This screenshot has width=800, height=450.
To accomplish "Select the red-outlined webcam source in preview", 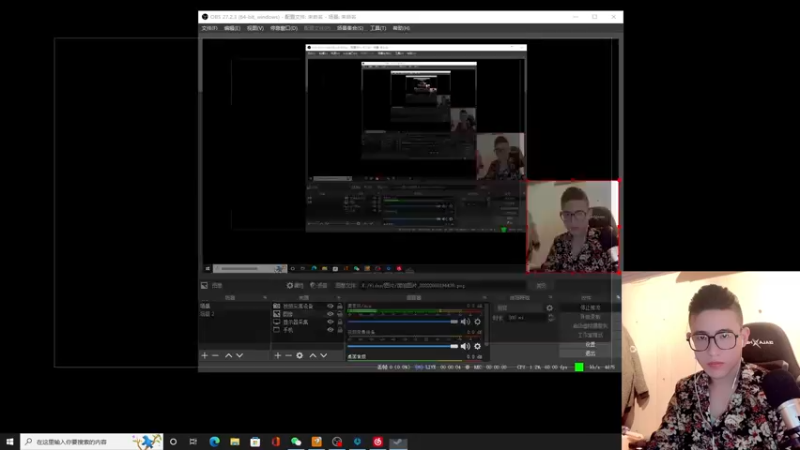I will (572, 227).
